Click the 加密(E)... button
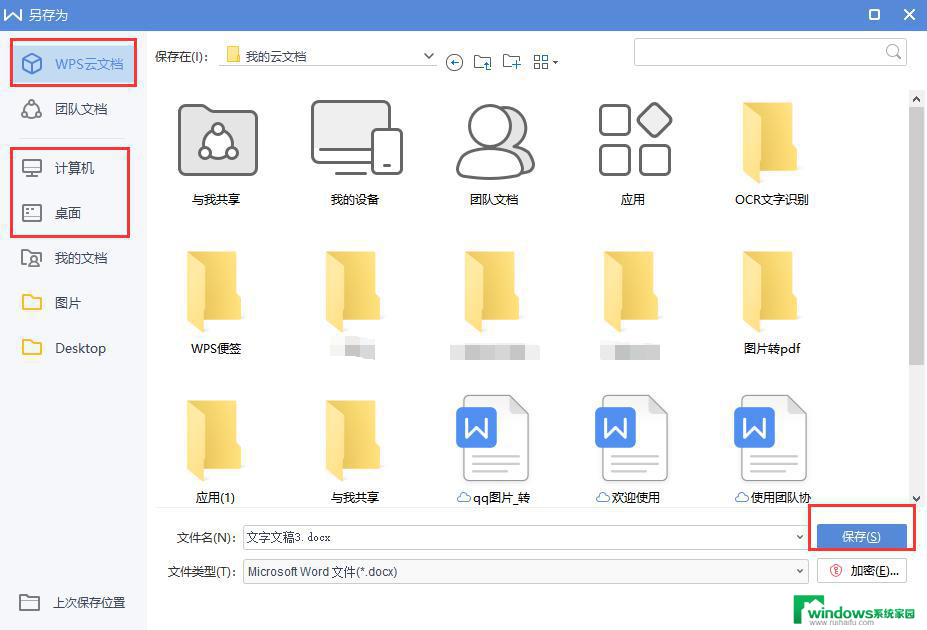Viewport: 927px width, 630px height. point(861,571)
